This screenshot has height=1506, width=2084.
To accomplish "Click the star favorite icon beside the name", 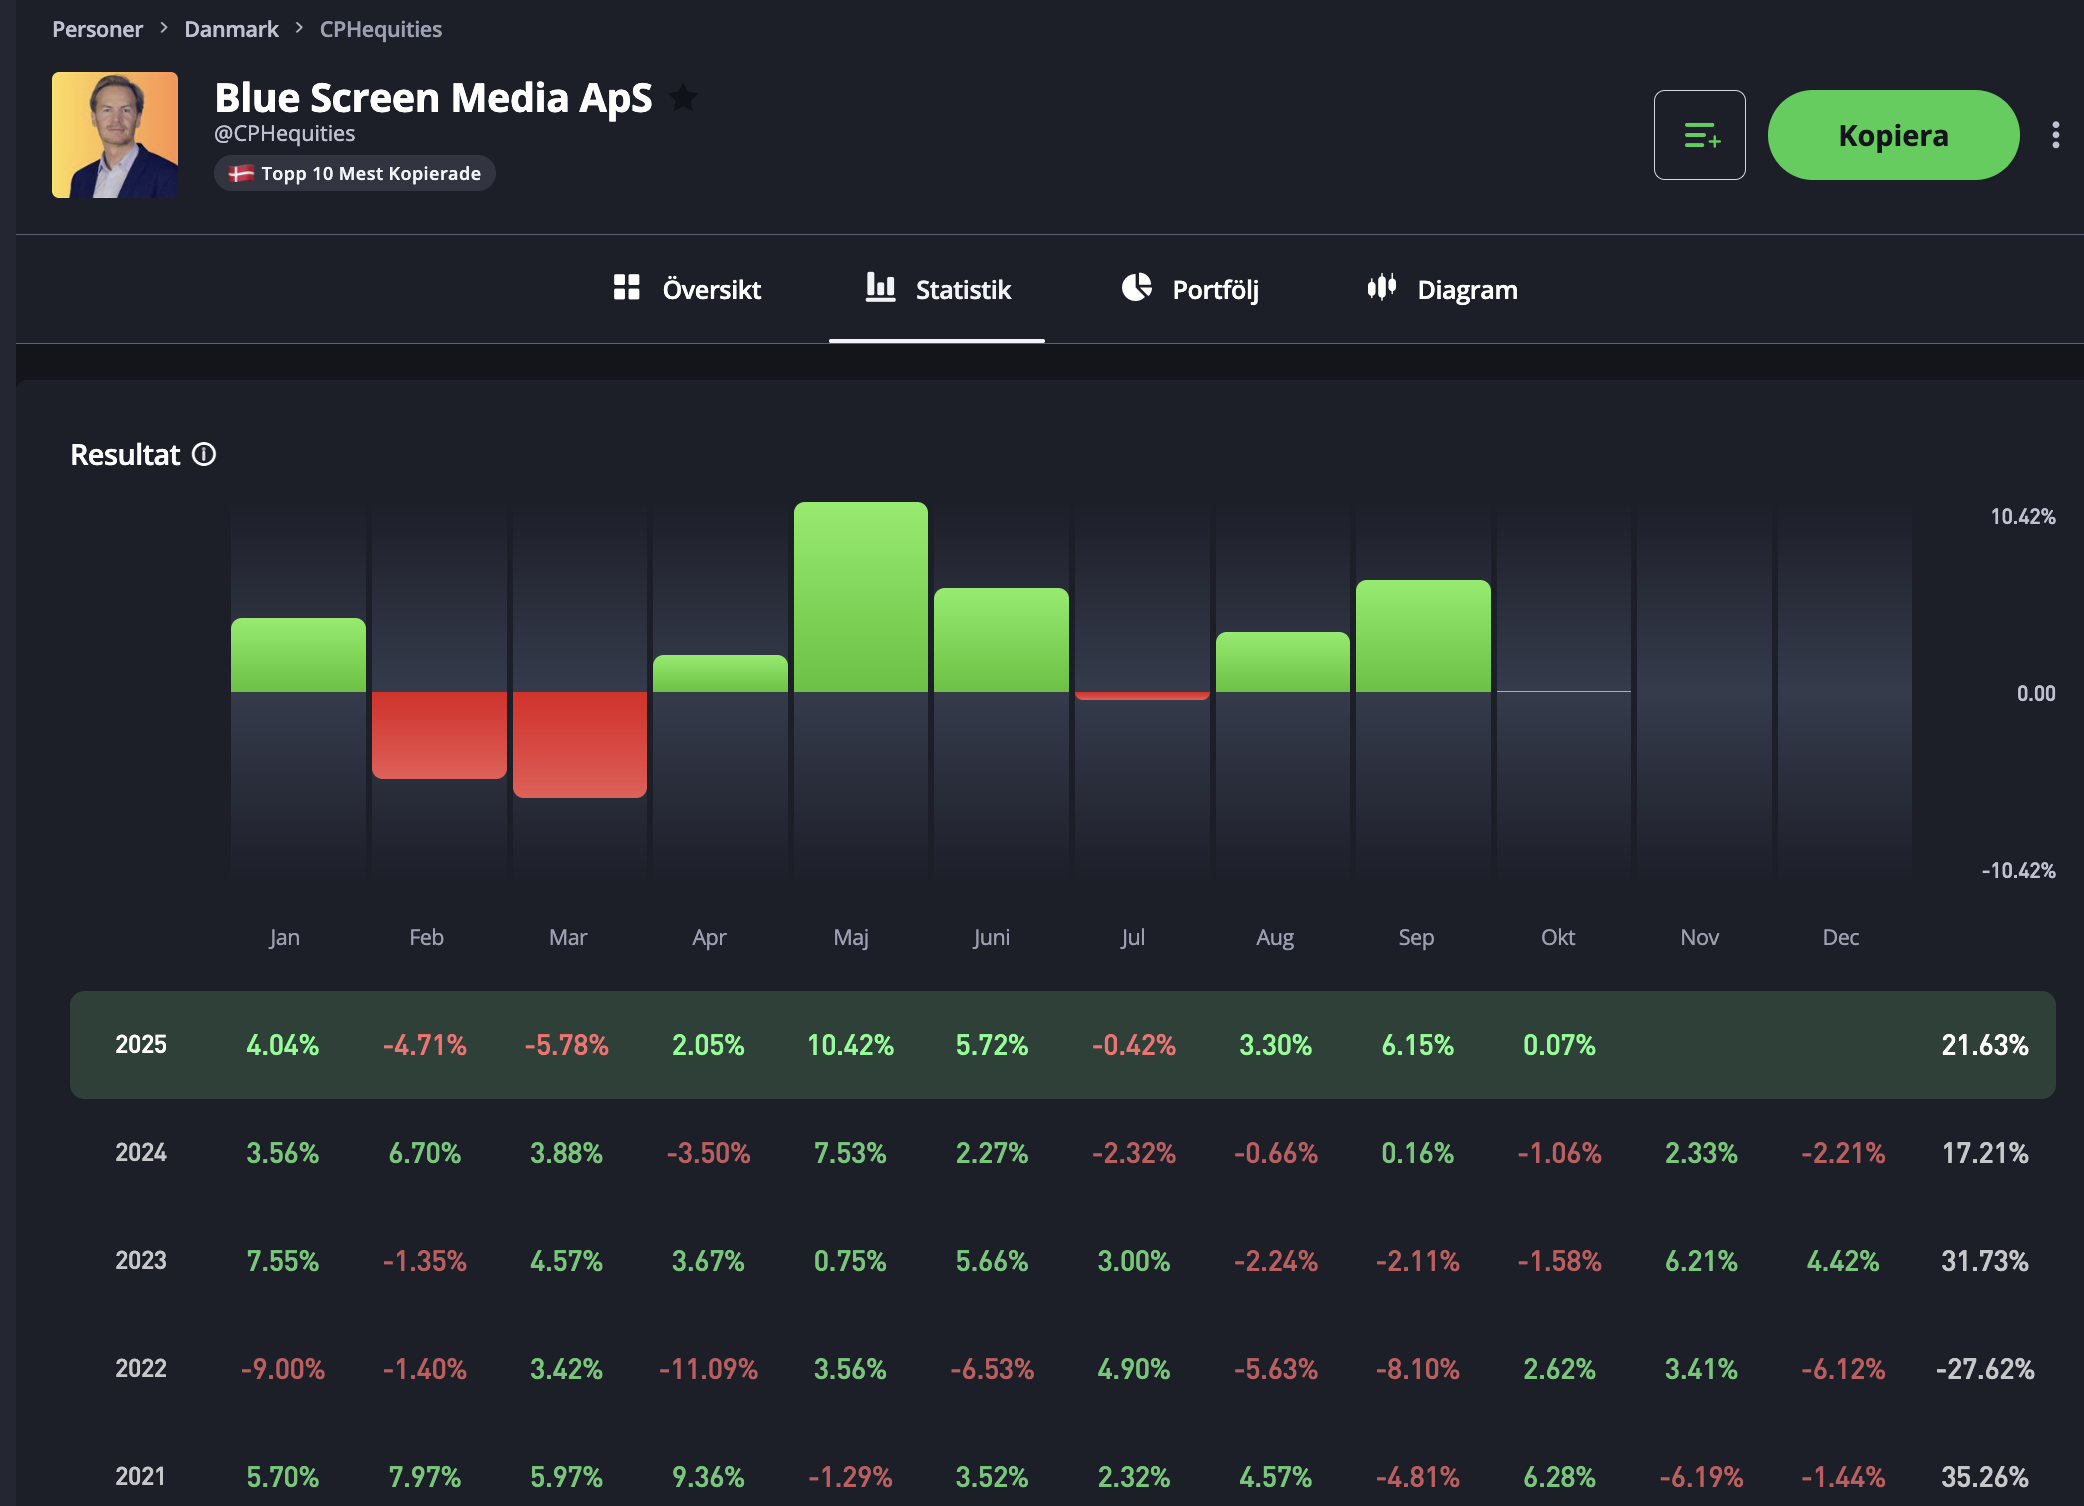I will coord(683,98).
